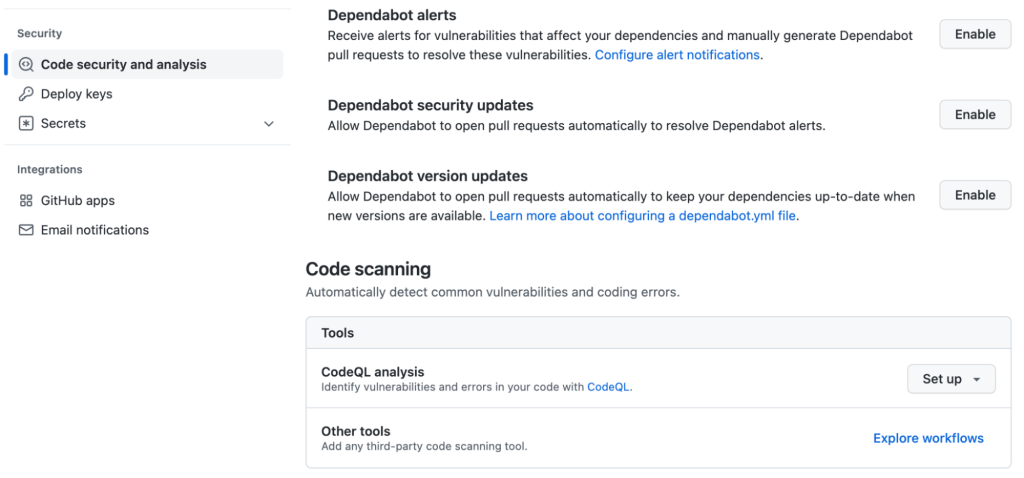
Task: Open the Configure alert notifications link
Action: pyautogui.click(x=677, y=55)
